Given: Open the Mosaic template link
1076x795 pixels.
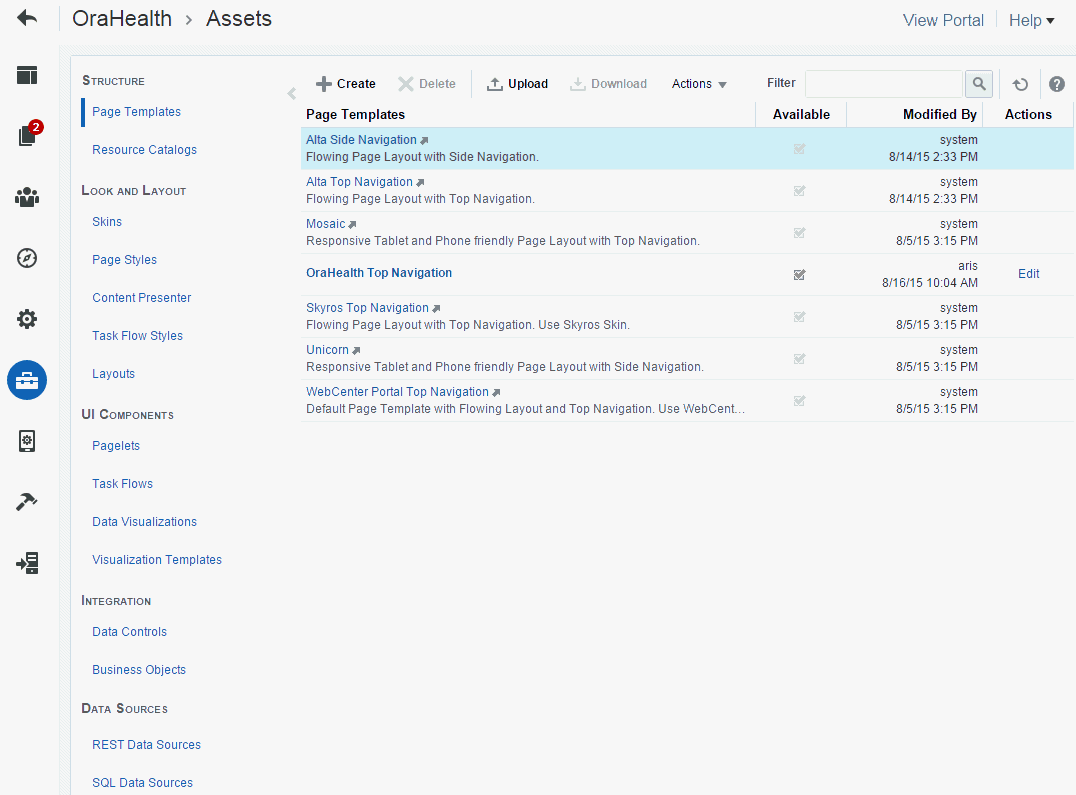Looking at the screenshot, I should point(325,224).
